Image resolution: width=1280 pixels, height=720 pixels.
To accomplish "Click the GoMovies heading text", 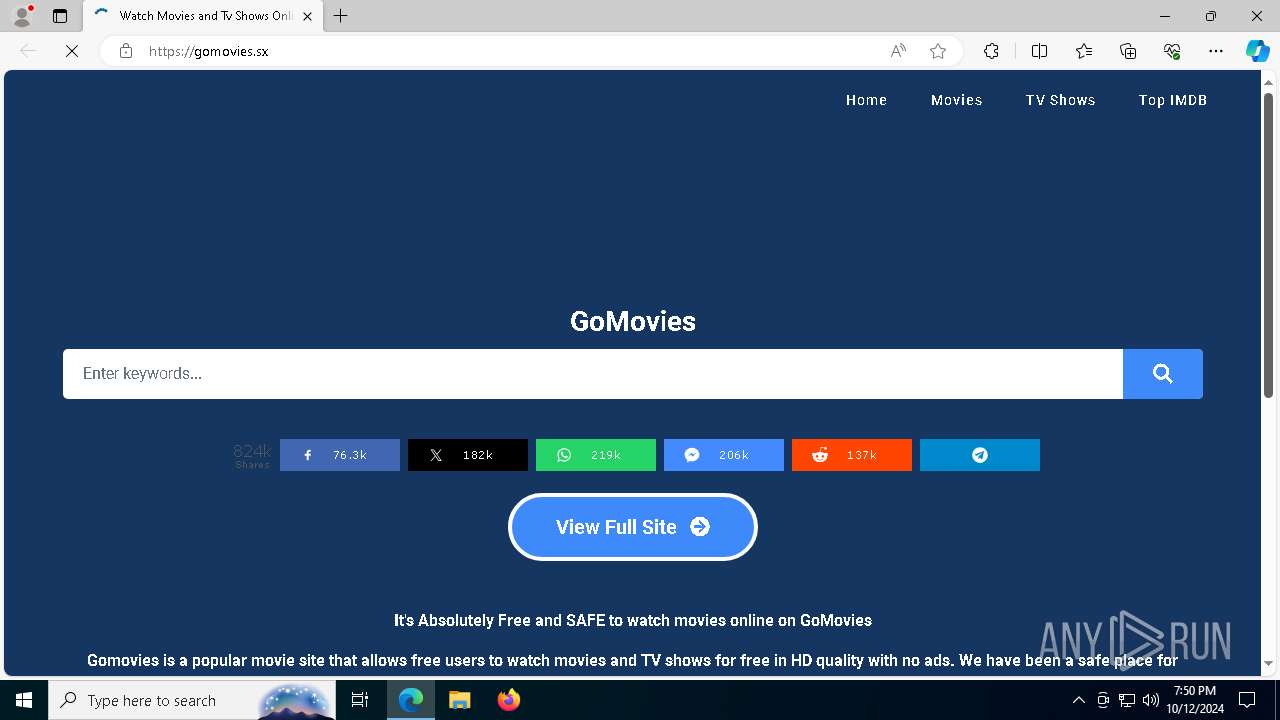I will (633, 321).
